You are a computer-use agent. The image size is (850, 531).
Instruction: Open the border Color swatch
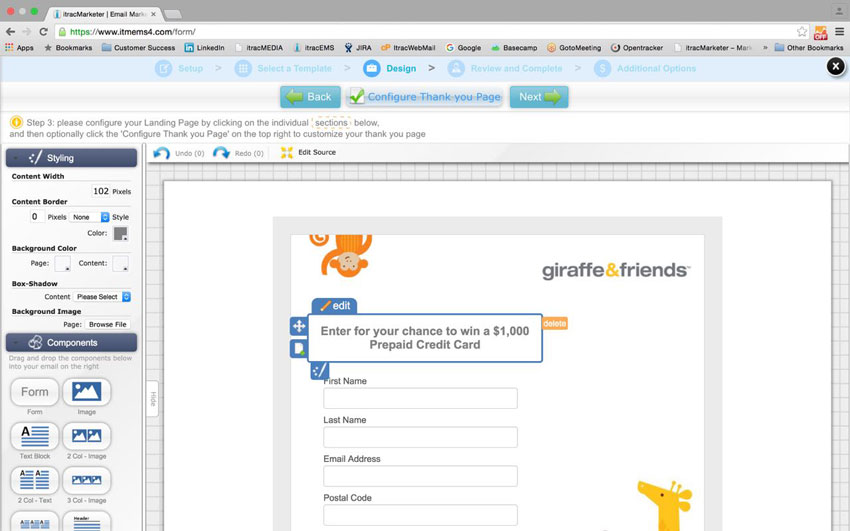[120, 234]
